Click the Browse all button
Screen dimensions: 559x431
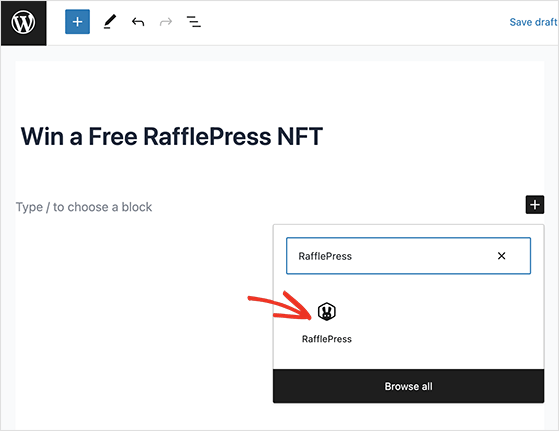(409, 386)
